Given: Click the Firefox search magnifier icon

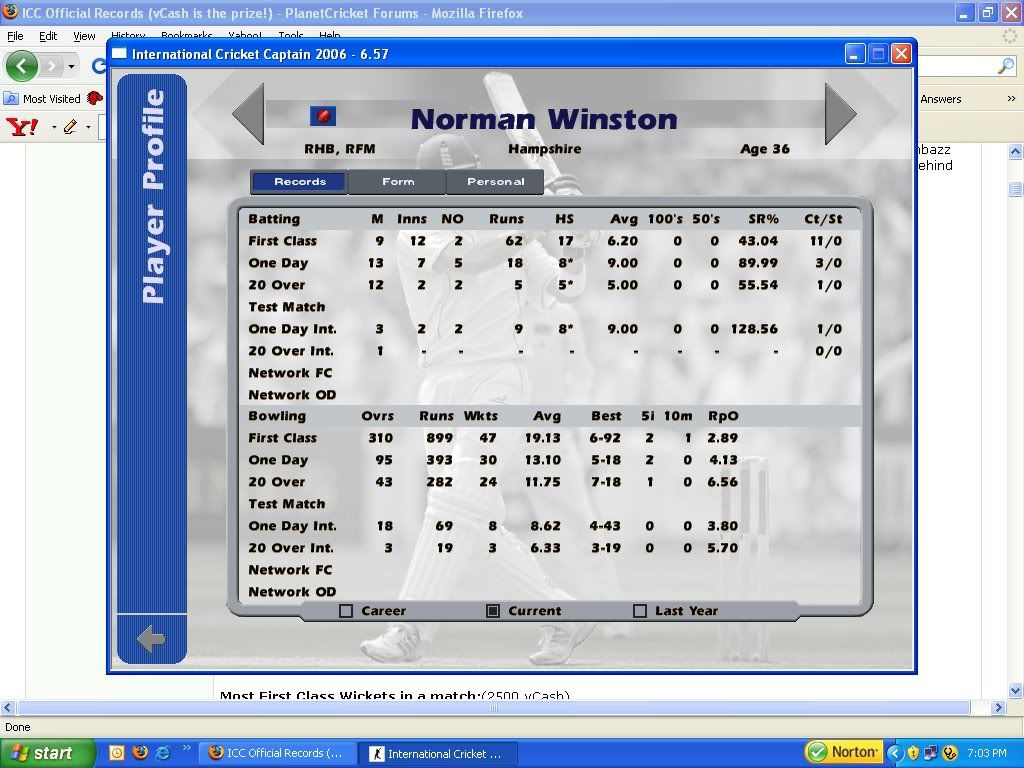Looking at the screenshot, I should point(1006,65).
